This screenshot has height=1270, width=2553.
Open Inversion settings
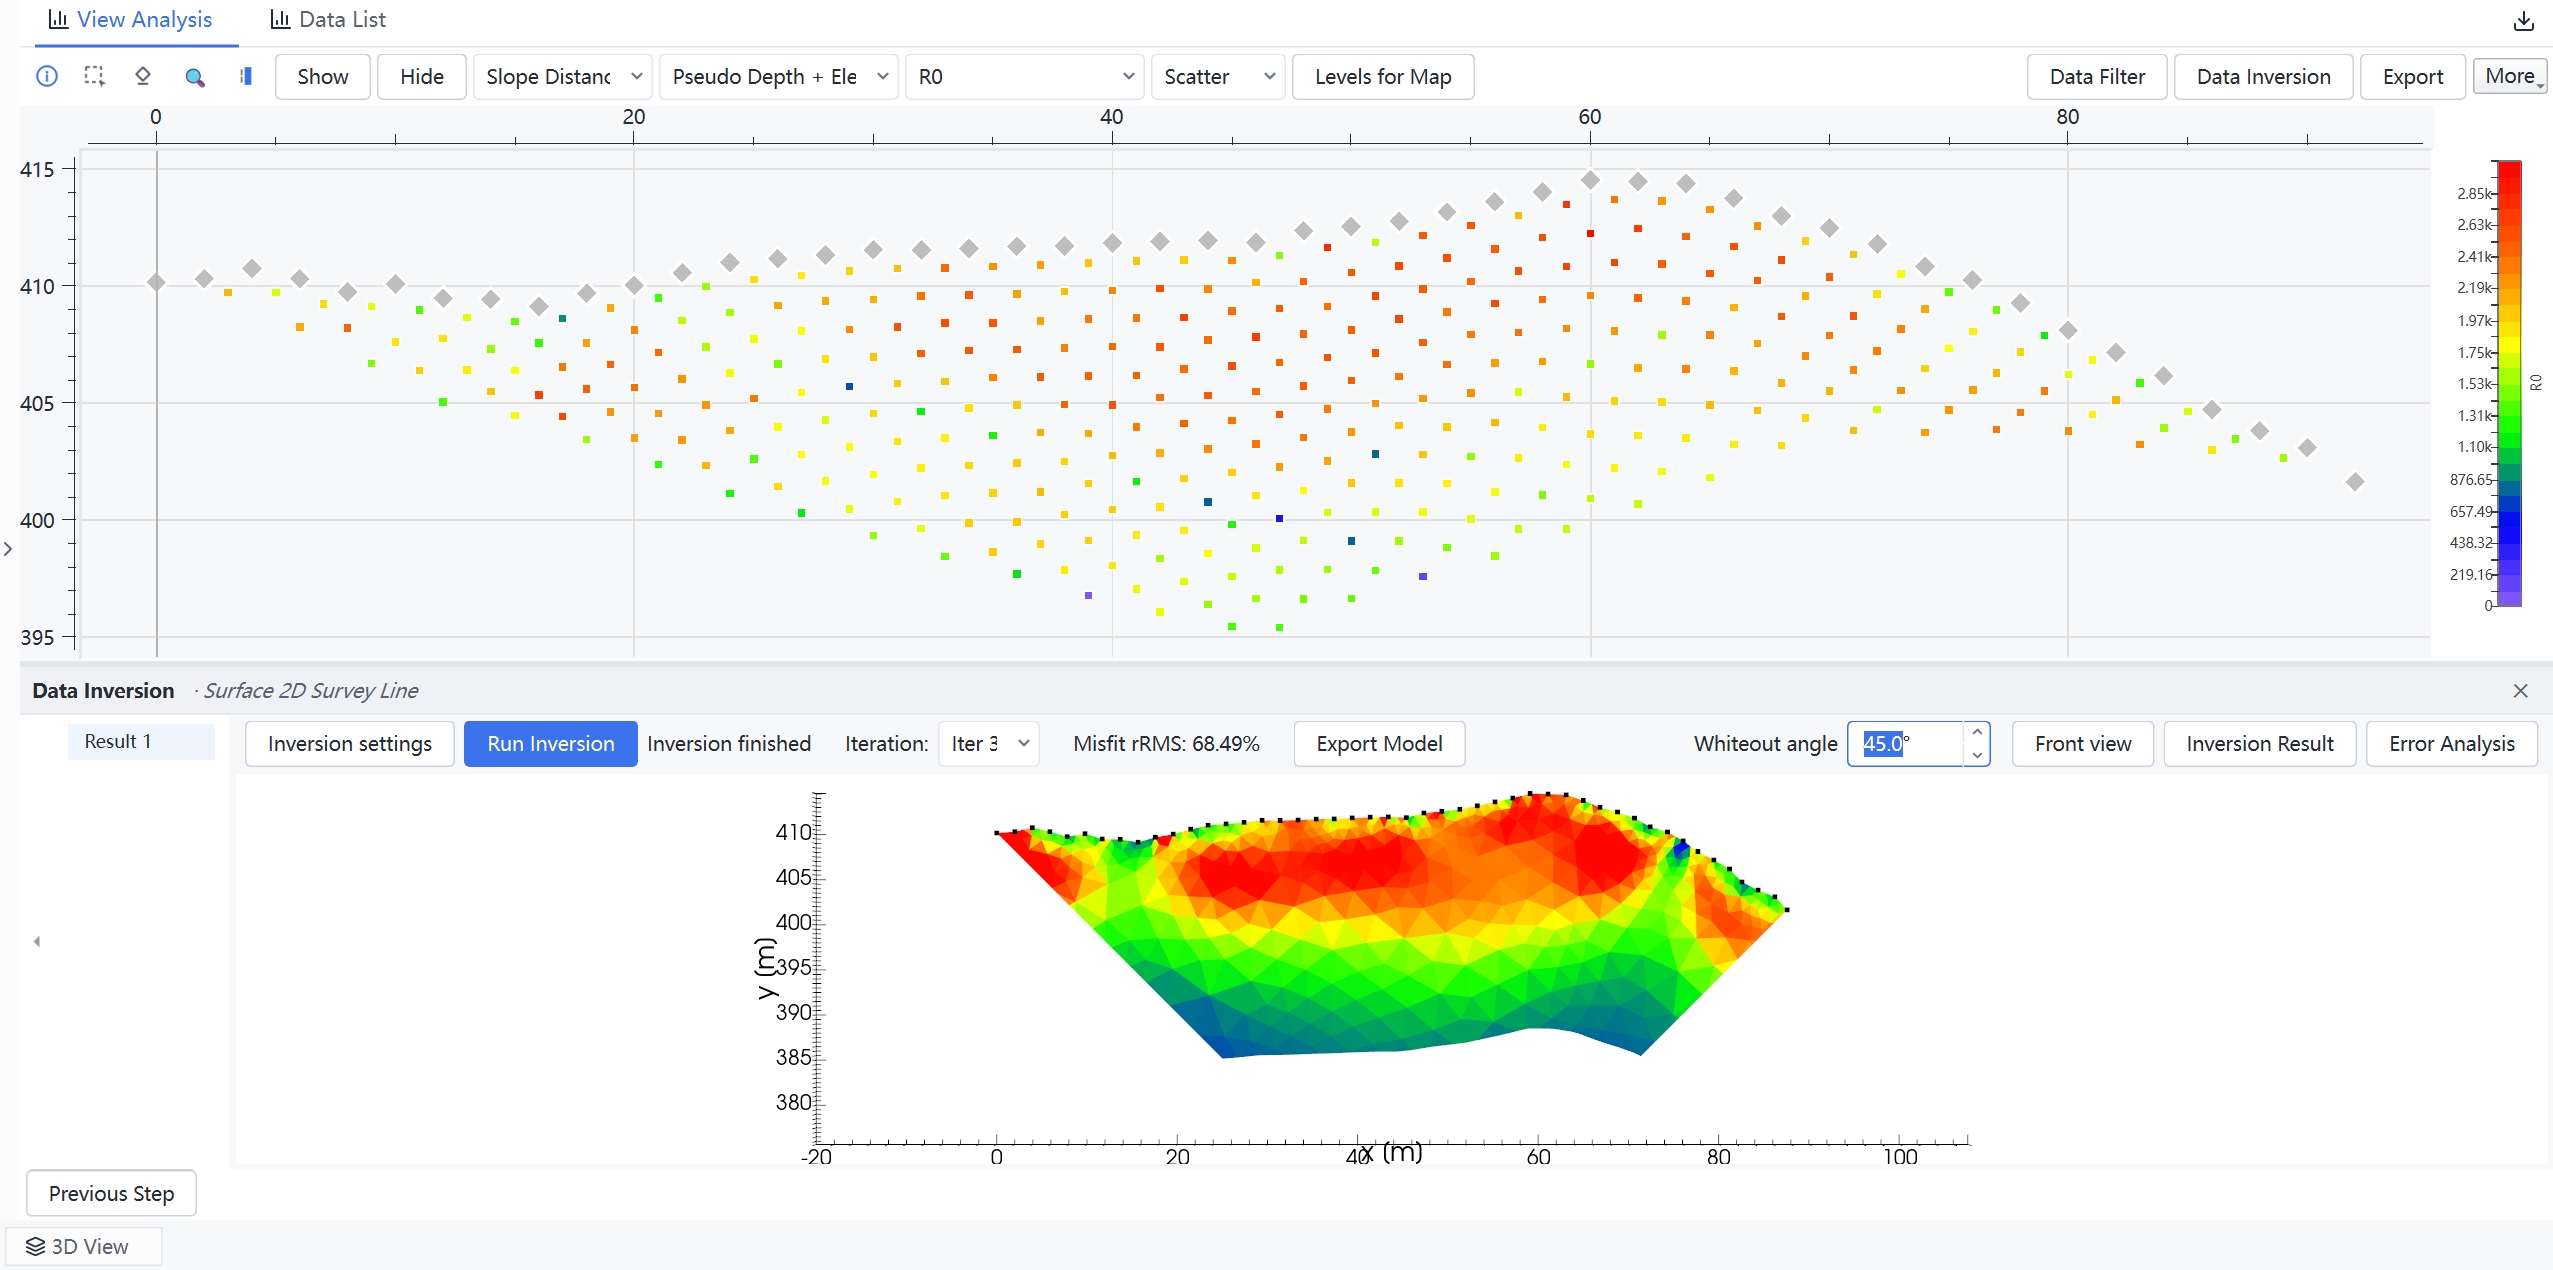tap(350, 744)
